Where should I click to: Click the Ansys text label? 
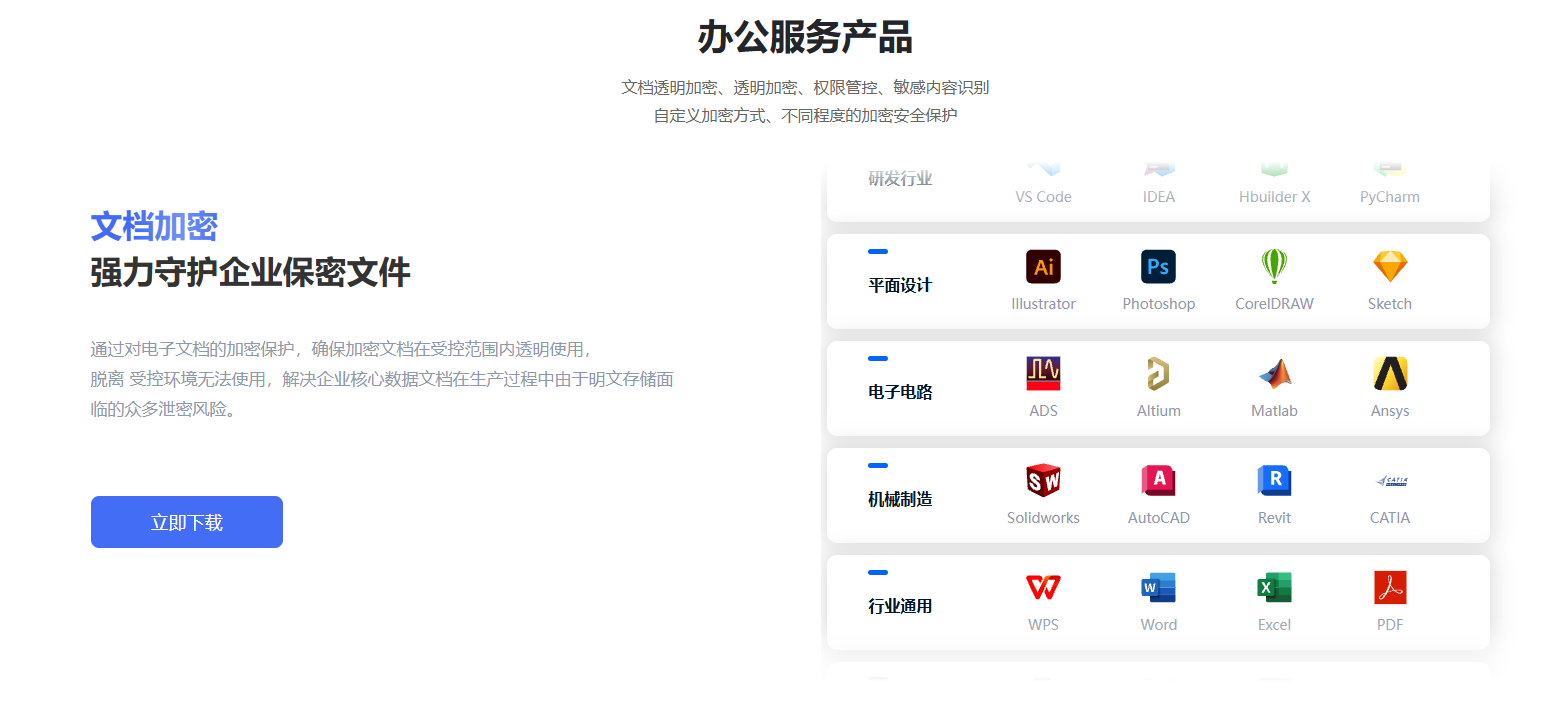(x=1390, y=411)
